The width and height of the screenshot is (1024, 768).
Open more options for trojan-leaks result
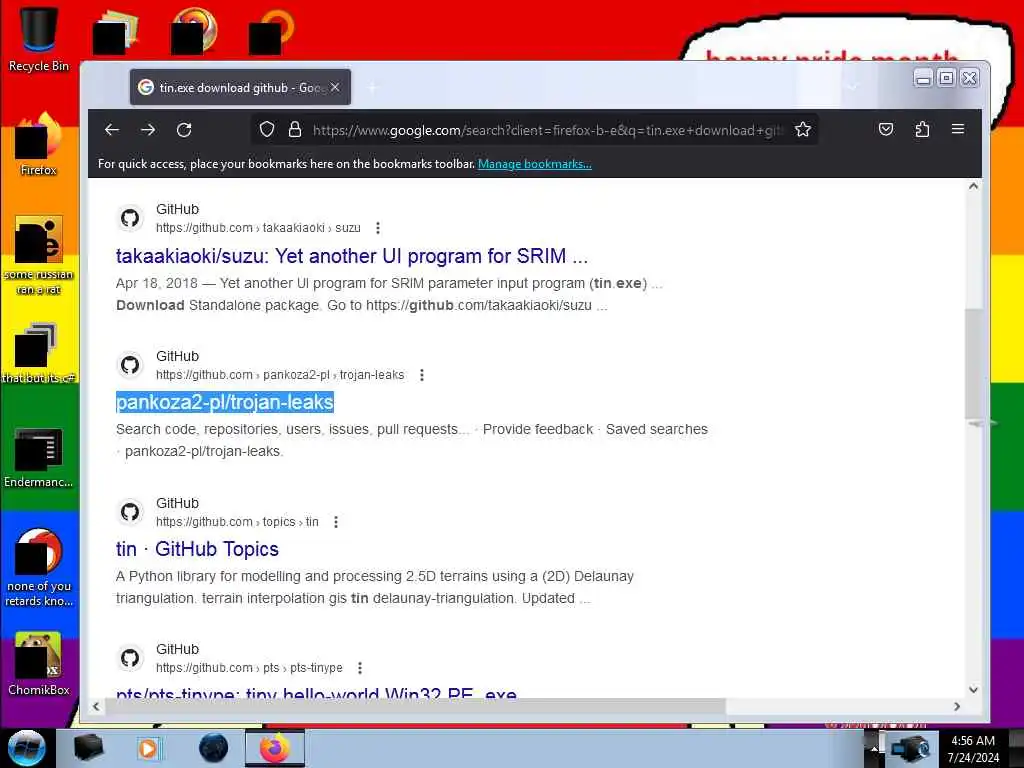[x=422, y=375]
